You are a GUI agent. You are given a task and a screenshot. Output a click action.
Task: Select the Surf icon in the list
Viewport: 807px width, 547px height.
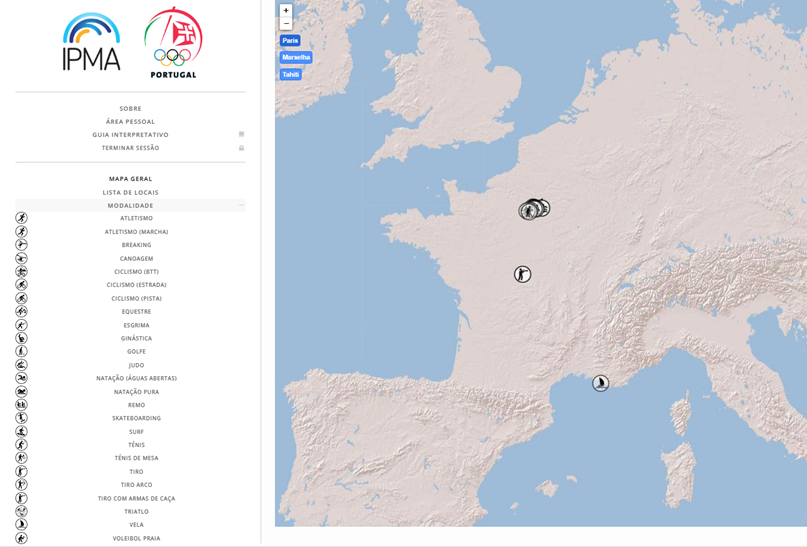[21, 432]
